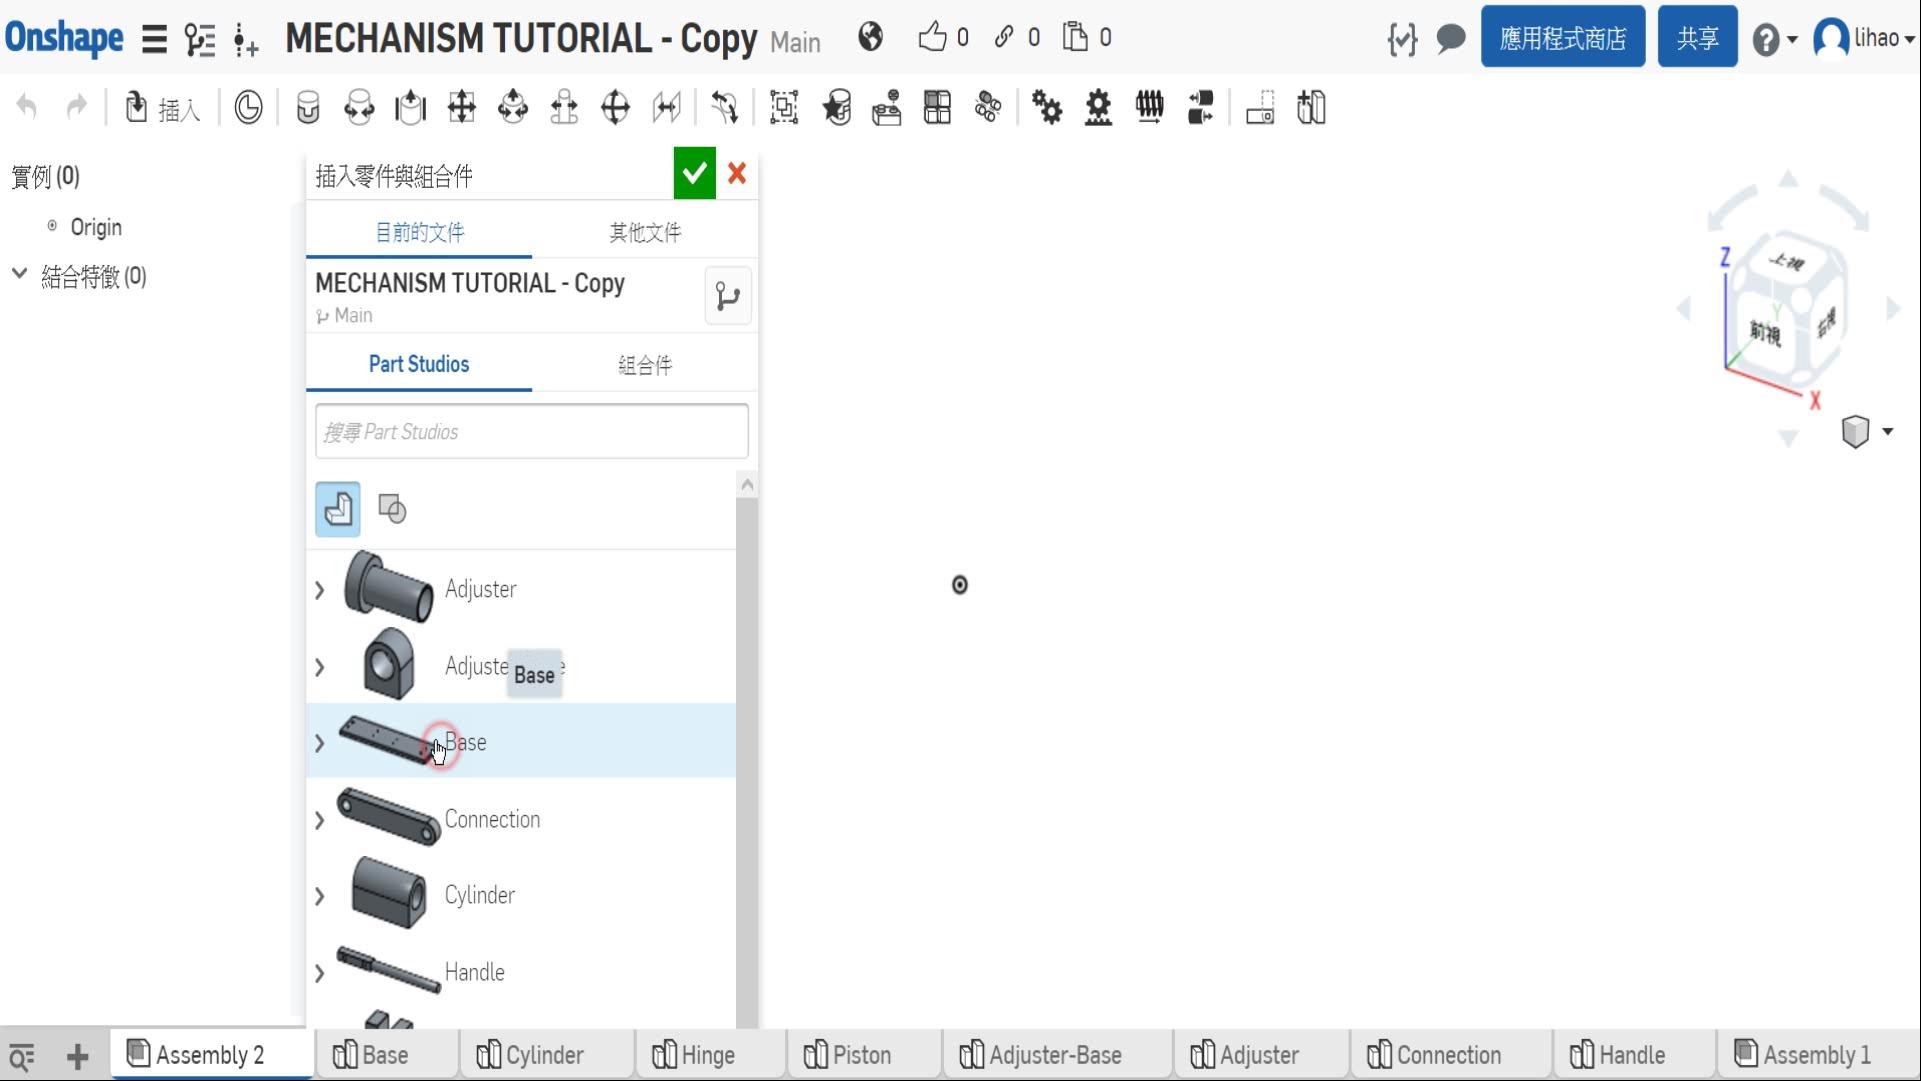Open the lihao user account menu
The width and height of the screenshot is (1921, 1081).
(1864, 39)
